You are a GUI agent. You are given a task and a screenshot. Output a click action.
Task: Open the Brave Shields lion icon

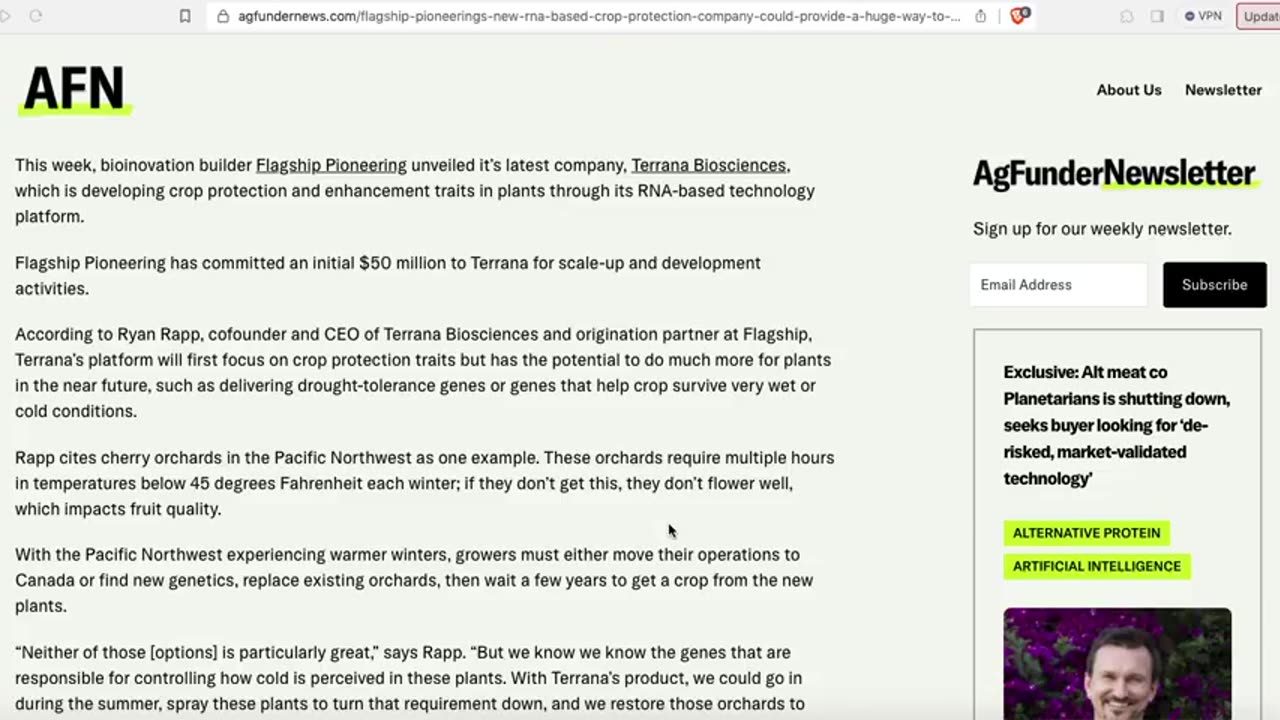coord(1019,16)
